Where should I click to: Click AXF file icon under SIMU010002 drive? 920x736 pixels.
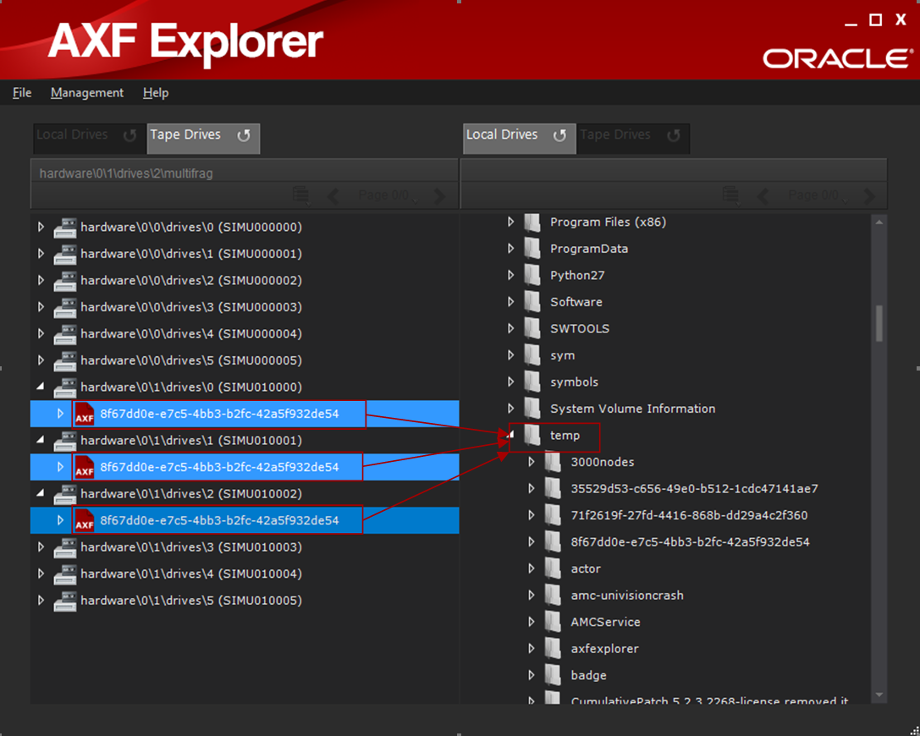[x=84, y=520]
